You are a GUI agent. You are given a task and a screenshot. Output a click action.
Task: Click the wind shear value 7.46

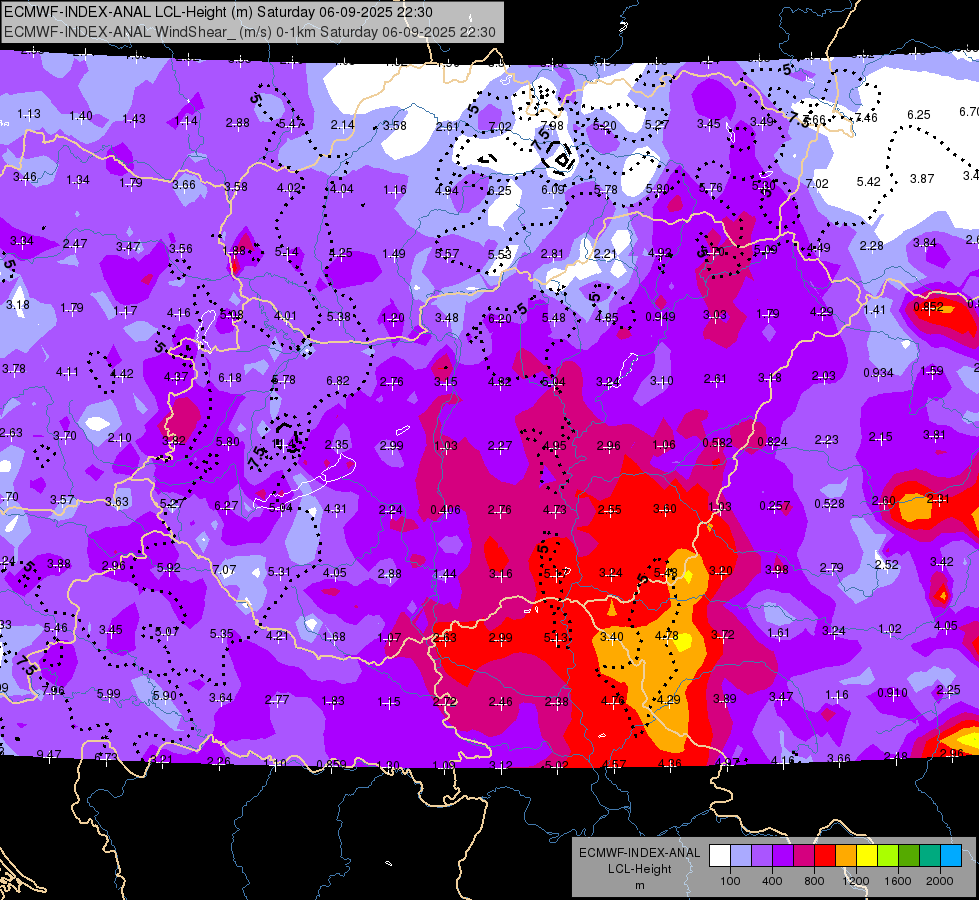[866, 117]
